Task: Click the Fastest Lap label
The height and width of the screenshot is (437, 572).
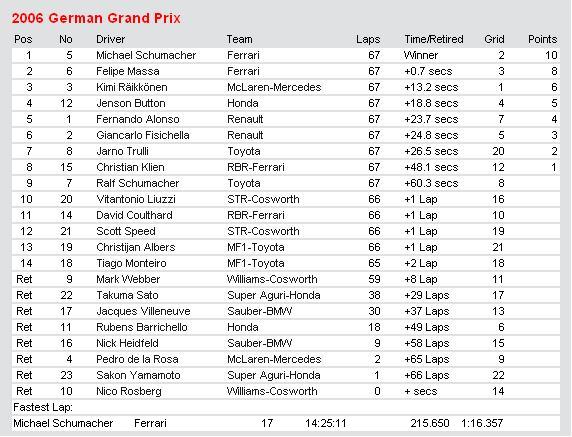Action: 43,407
